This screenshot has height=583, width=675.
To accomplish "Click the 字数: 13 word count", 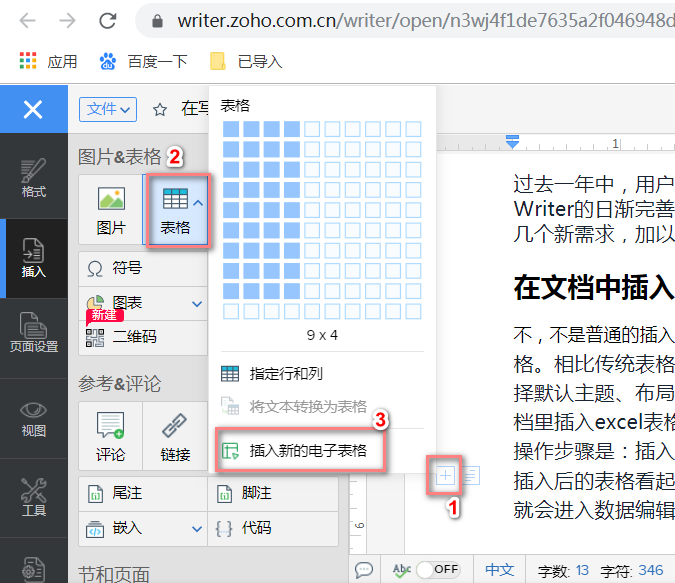I will coord(563,571).
